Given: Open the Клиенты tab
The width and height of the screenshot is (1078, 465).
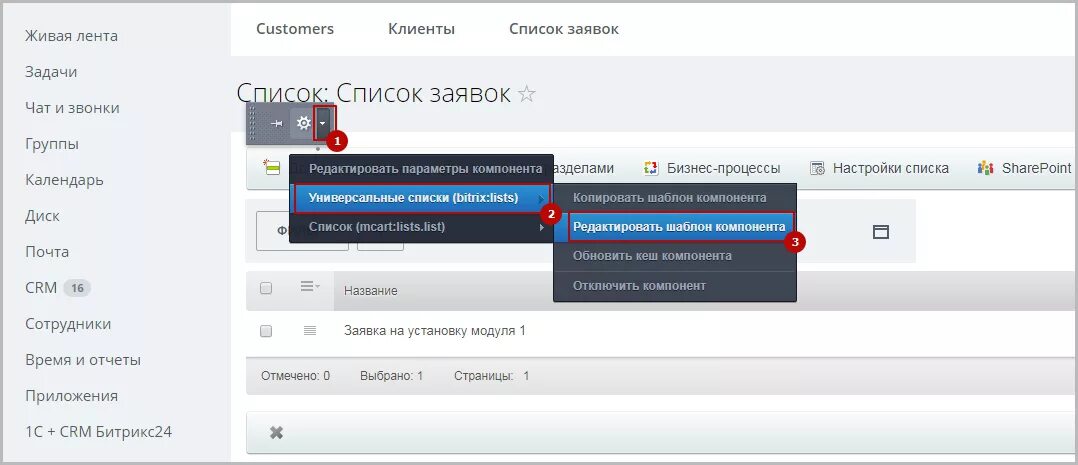Looking at the screenshot, I should click(x=421, y=29).
